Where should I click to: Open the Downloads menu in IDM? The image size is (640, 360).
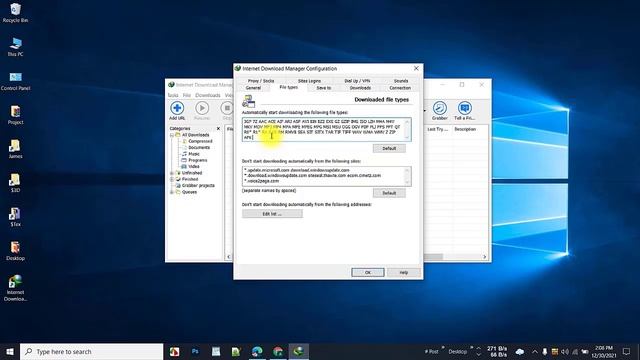coord(208,95)
